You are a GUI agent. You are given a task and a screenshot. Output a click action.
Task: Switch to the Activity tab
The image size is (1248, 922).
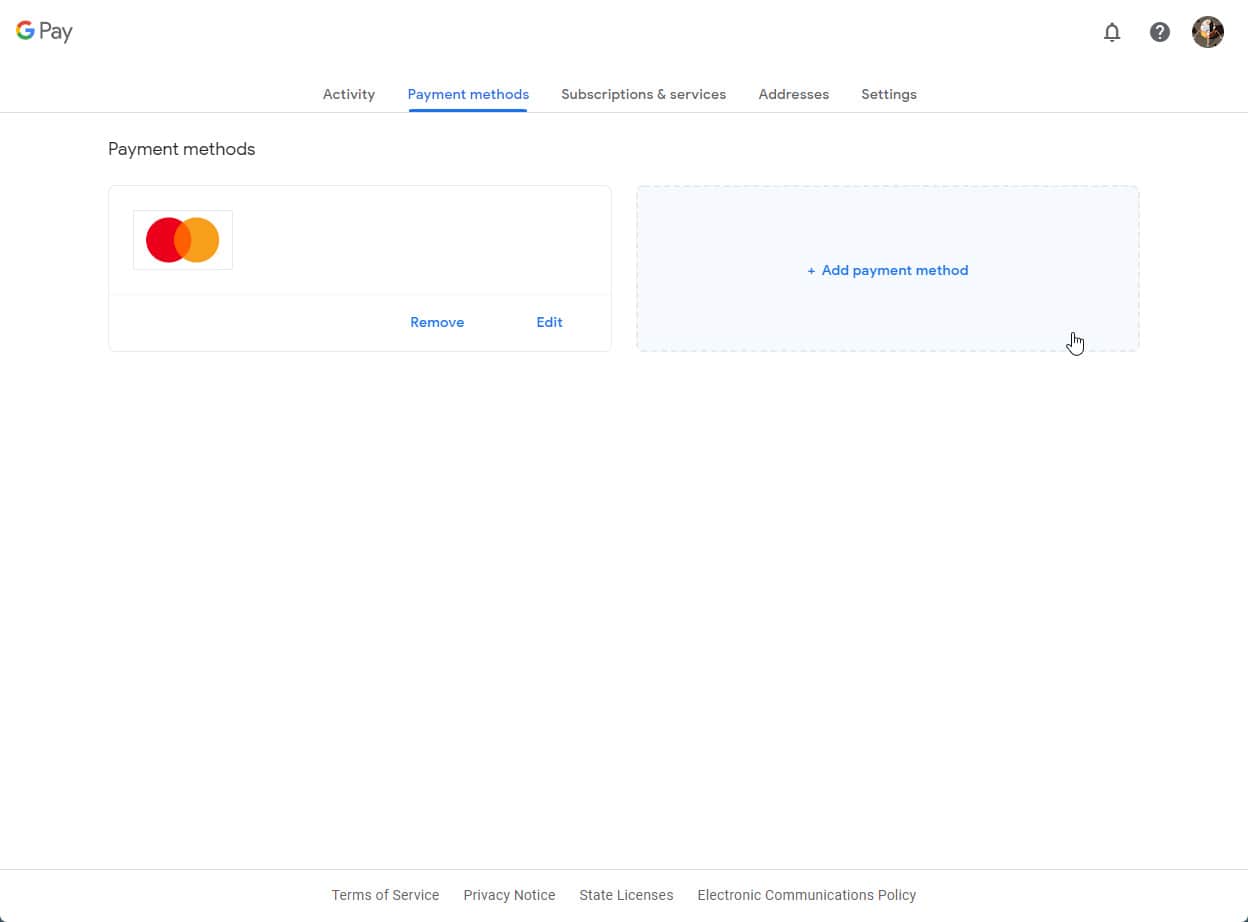point(348,94)
